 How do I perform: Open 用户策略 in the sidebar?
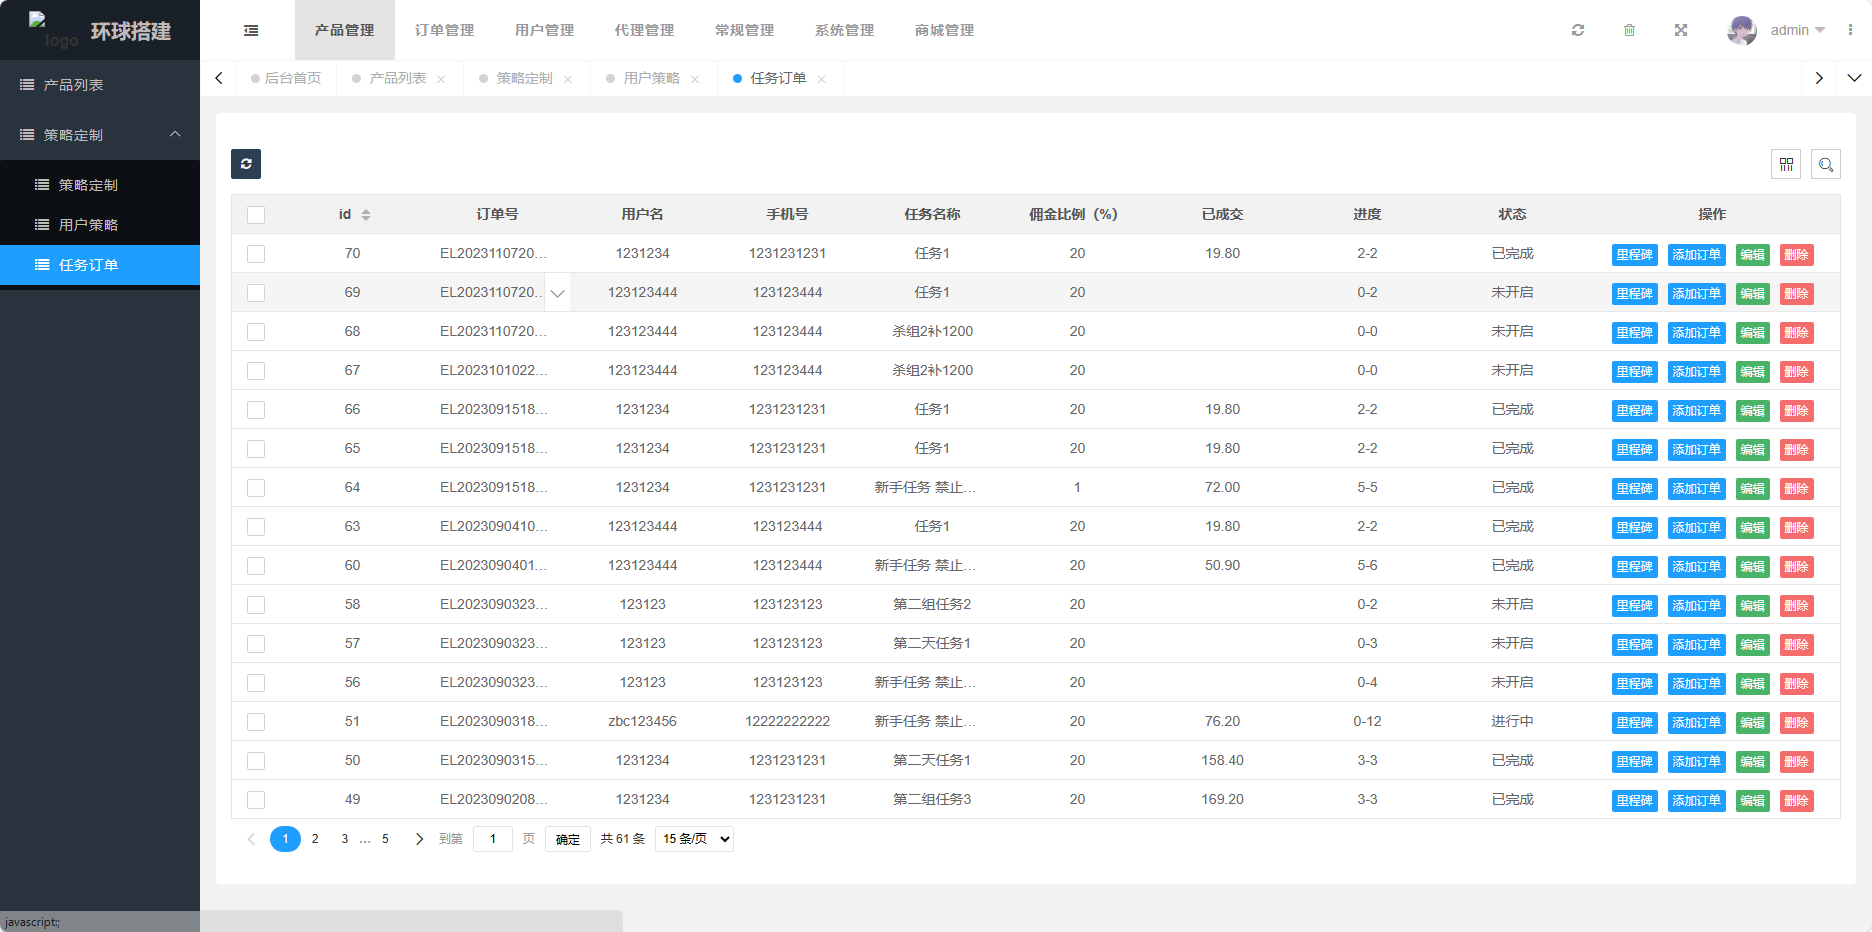(x=100, y=225)
